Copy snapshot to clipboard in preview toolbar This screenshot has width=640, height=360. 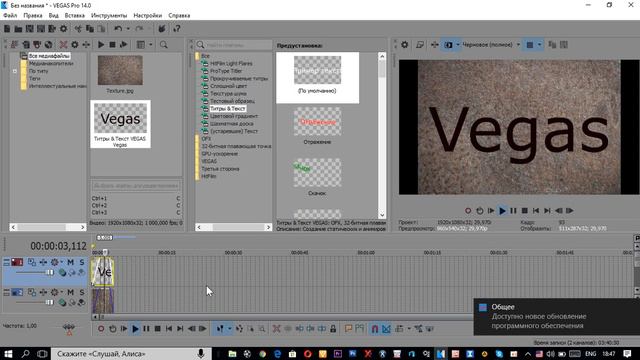(x=552, y=44)
